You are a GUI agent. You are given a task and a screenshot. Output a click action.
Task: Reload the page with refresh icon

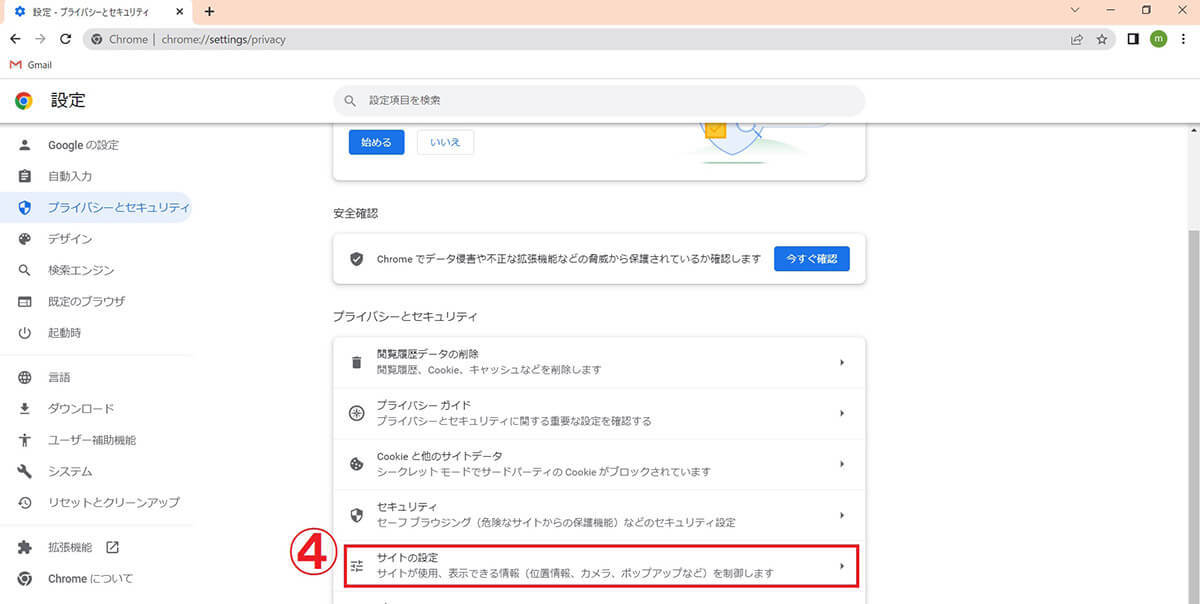pyautogui.click(x=66, y=39)
